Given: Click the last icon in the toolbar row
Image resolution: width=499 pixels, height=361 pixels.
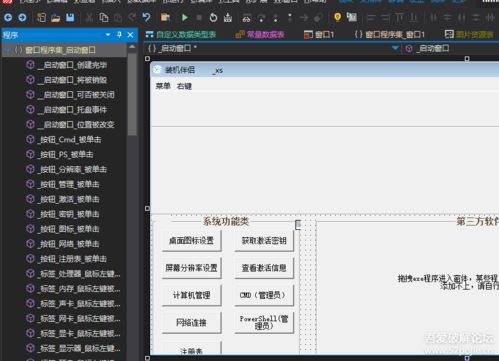Looking at the screenshot, I should (490, 17).
